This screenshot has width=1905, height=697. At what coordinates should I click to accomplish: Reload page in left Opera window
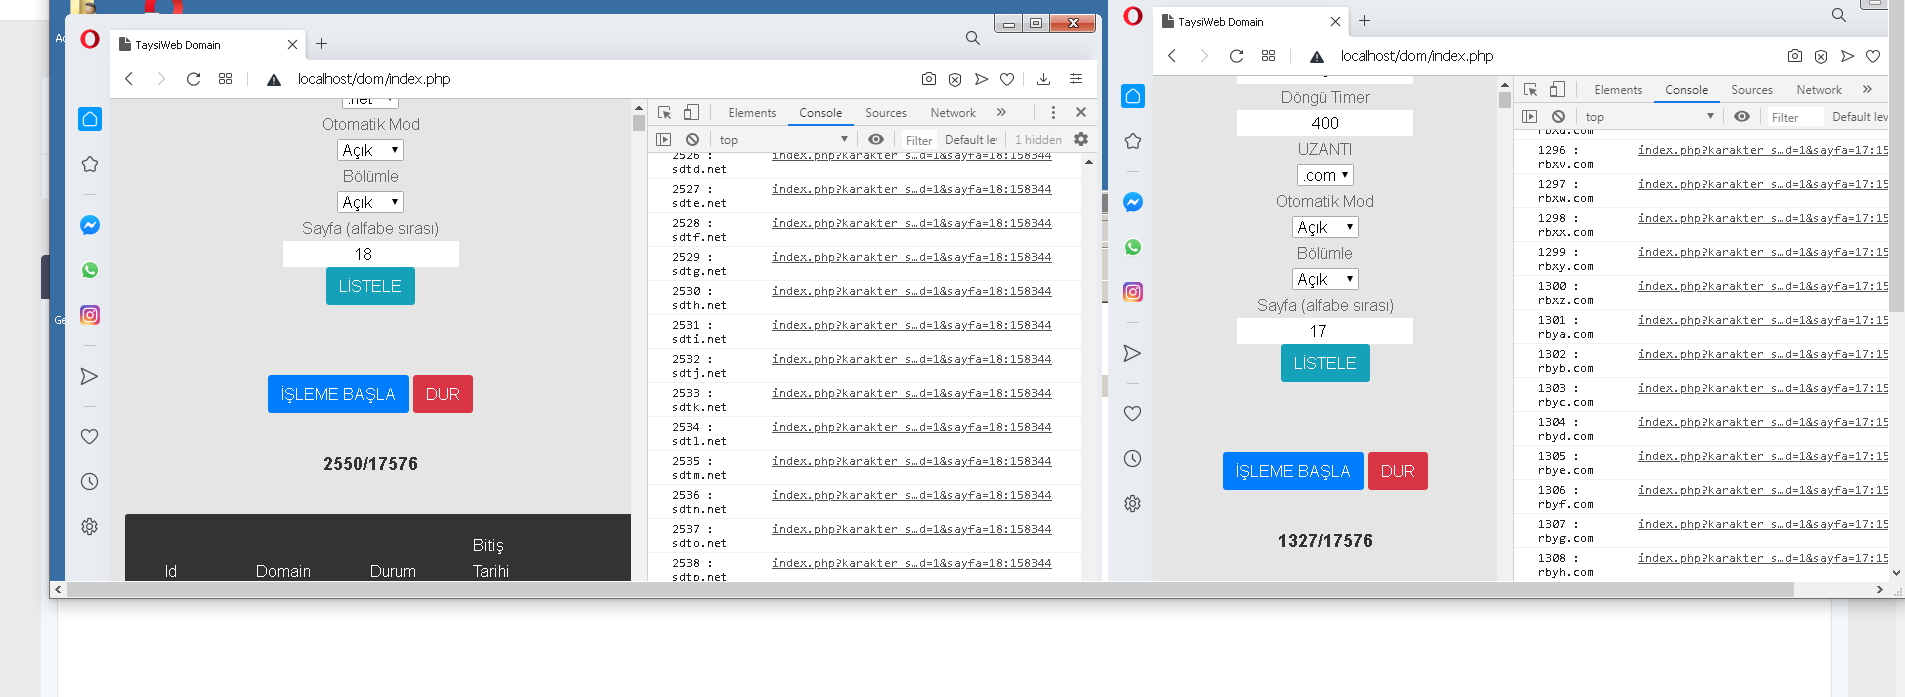193,79
